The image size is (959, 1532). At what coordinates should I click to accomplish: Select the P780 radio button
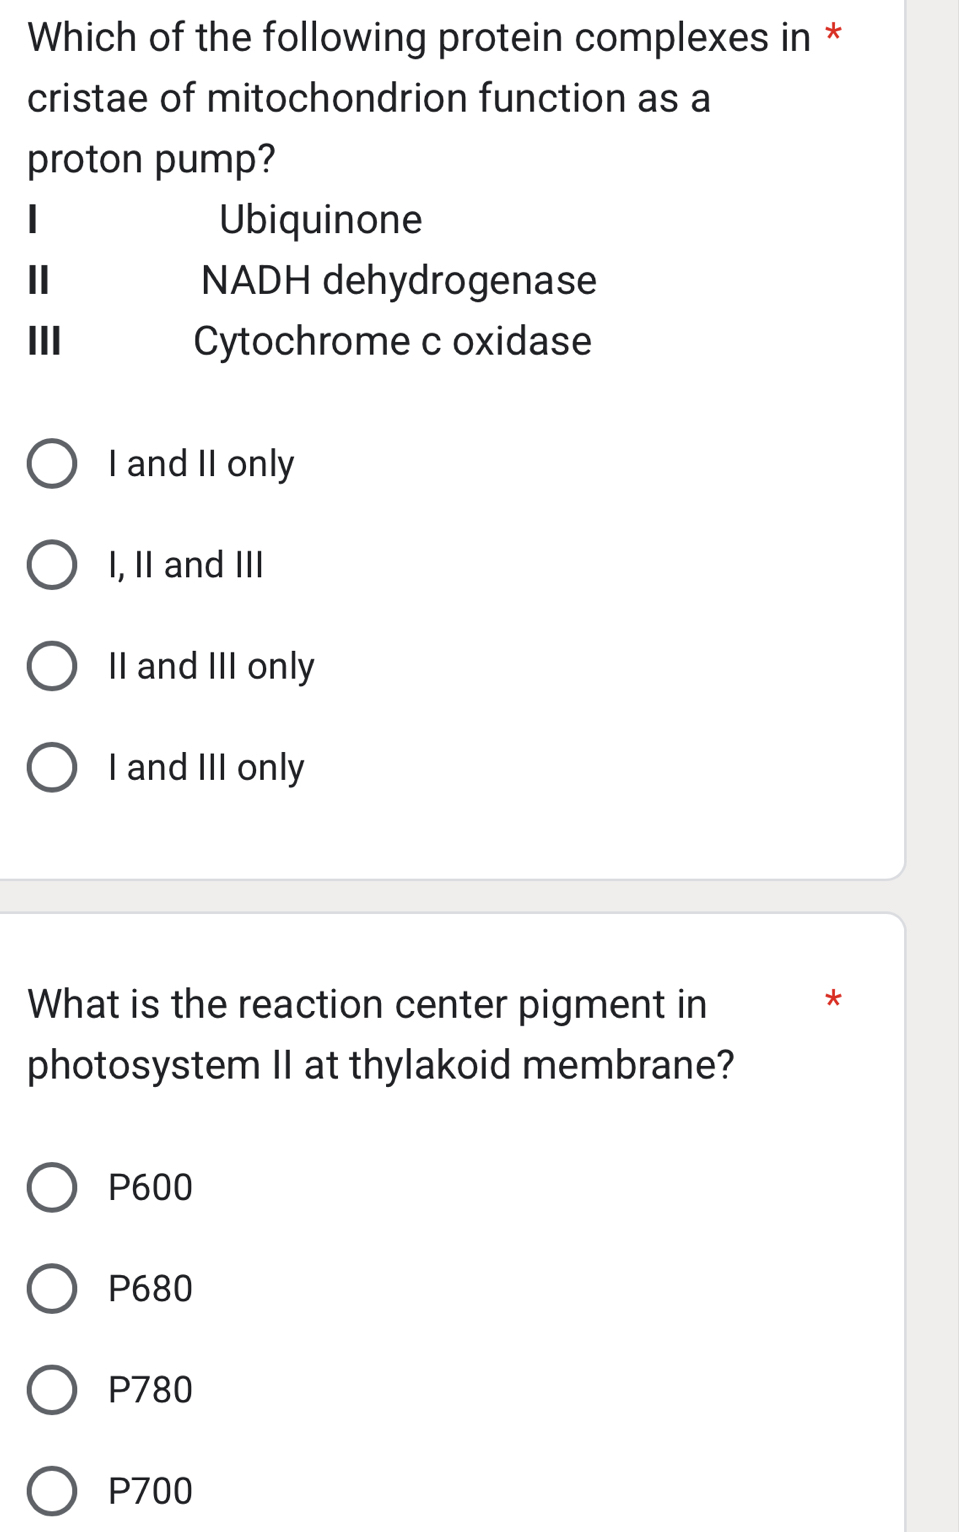[53, 1389]
